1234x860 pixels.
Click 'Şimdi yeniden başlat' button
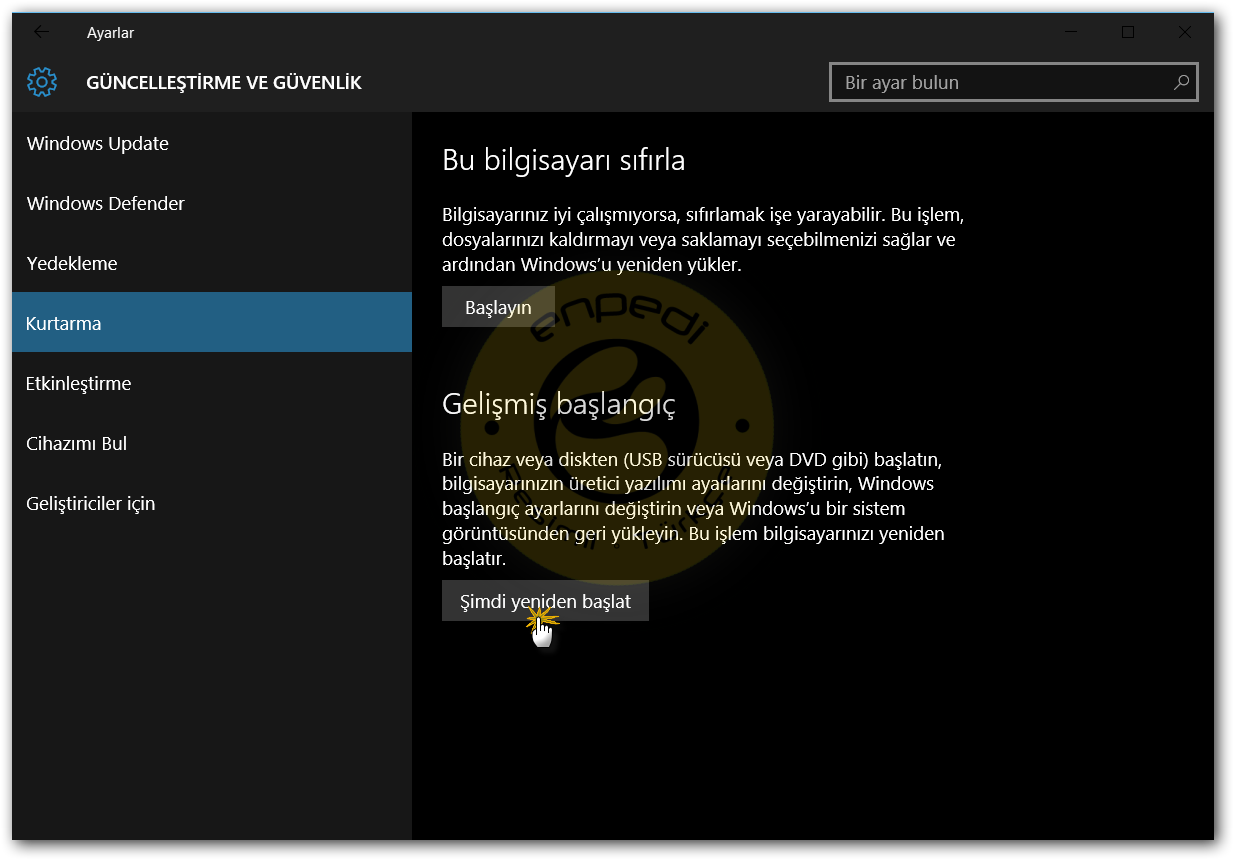545,601
